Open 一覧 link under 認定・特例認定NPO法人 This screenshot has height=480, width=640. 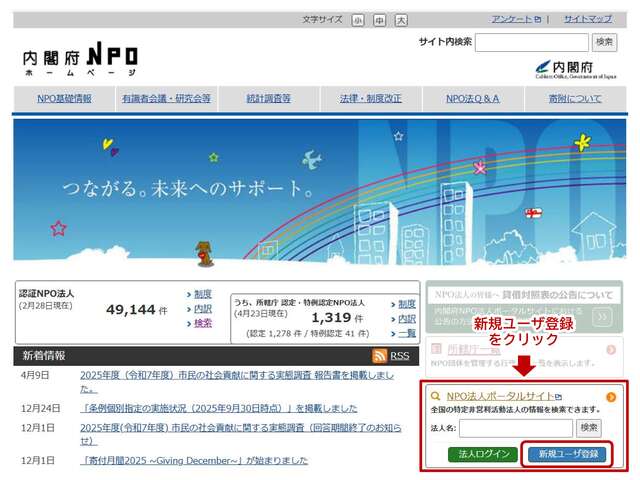click(407, 333)
